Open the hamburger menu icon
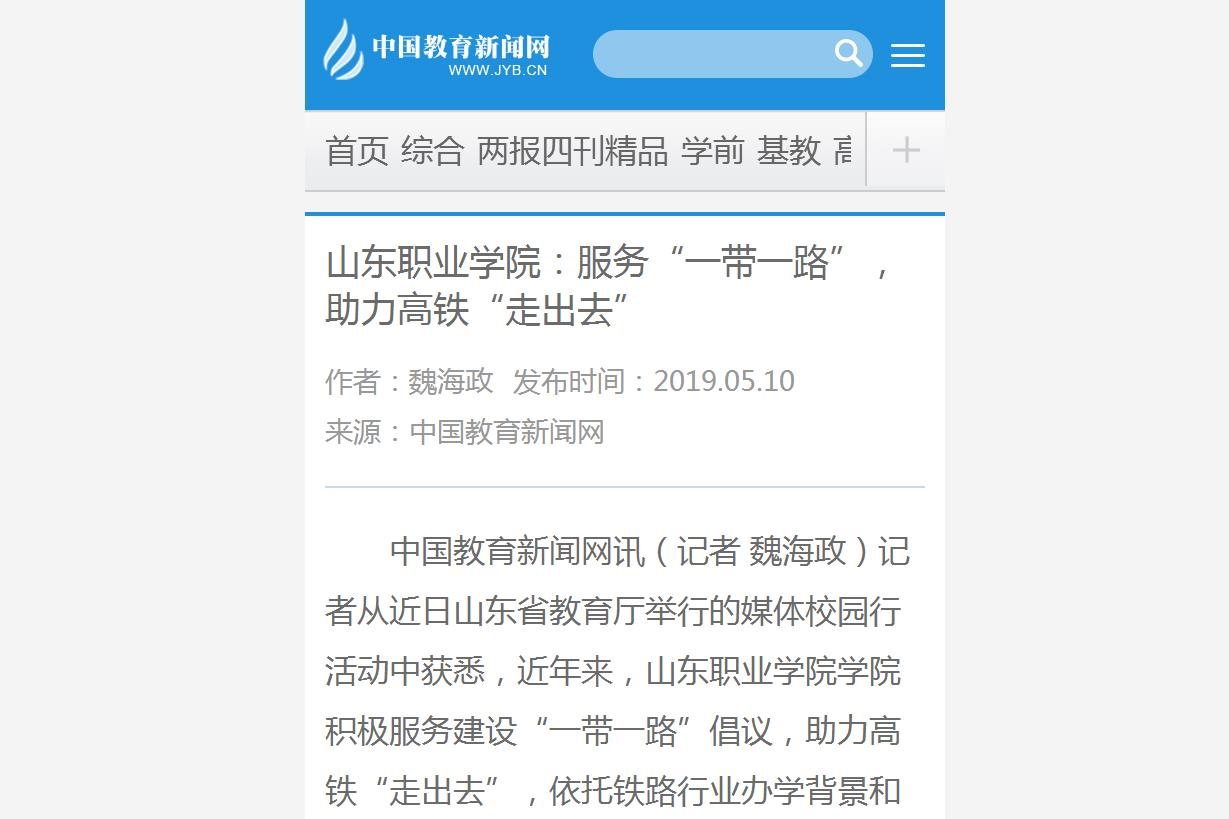 click(x=907, y=55)
